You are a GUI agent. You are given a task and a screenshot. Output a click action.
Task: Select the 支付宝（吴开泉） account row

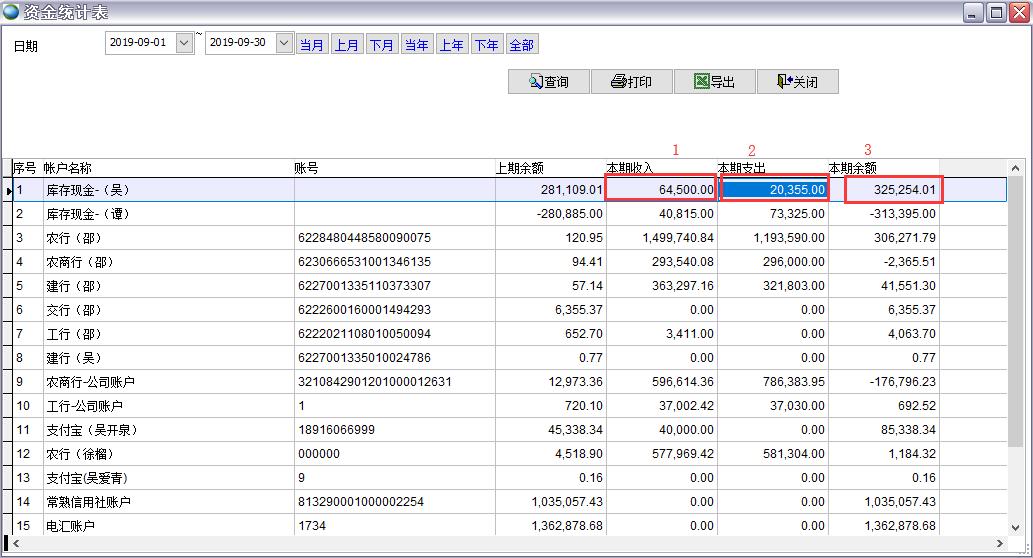(x=92, y=430)
